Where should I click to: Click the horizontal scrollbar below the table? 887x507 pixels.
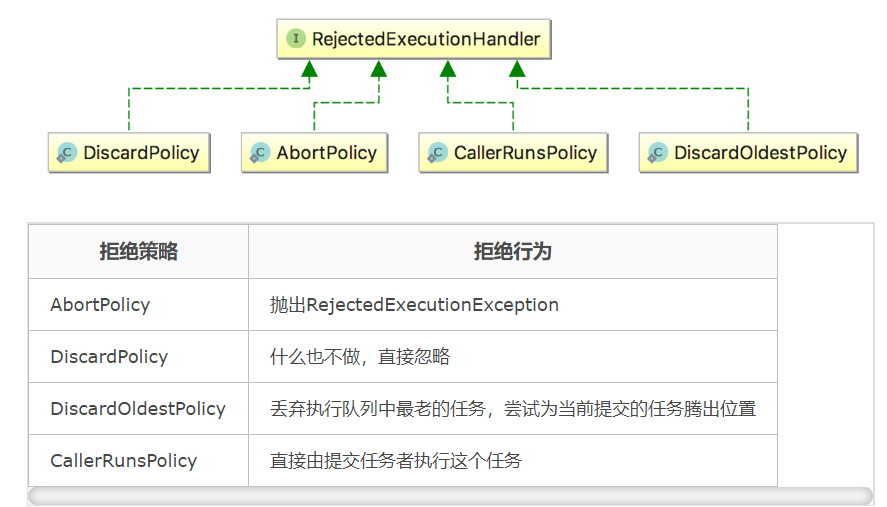click(450, 496)
